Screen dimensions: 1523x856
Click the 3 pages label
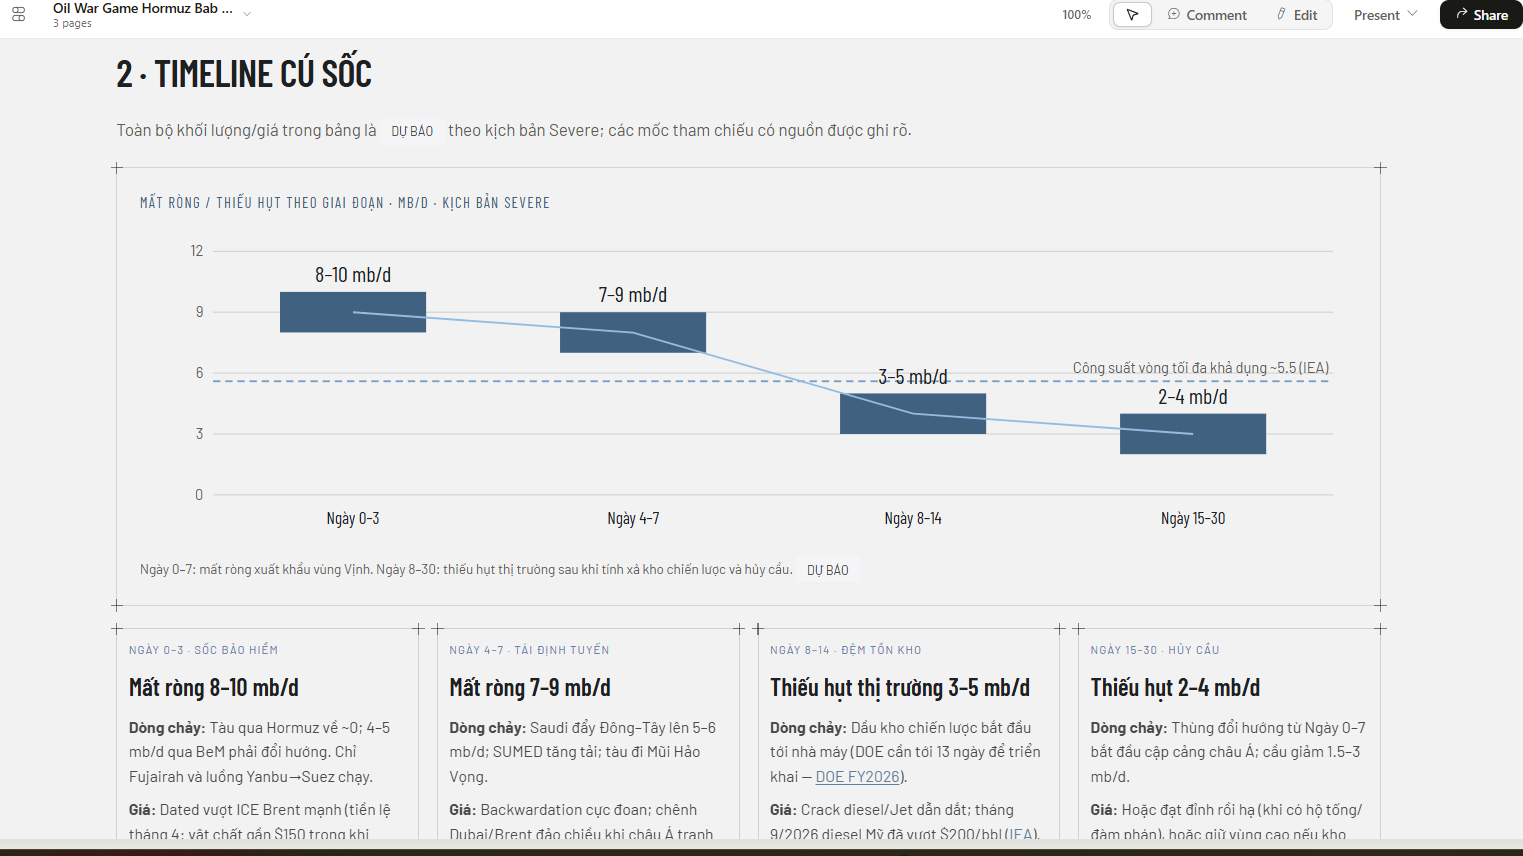click(72, 23)
